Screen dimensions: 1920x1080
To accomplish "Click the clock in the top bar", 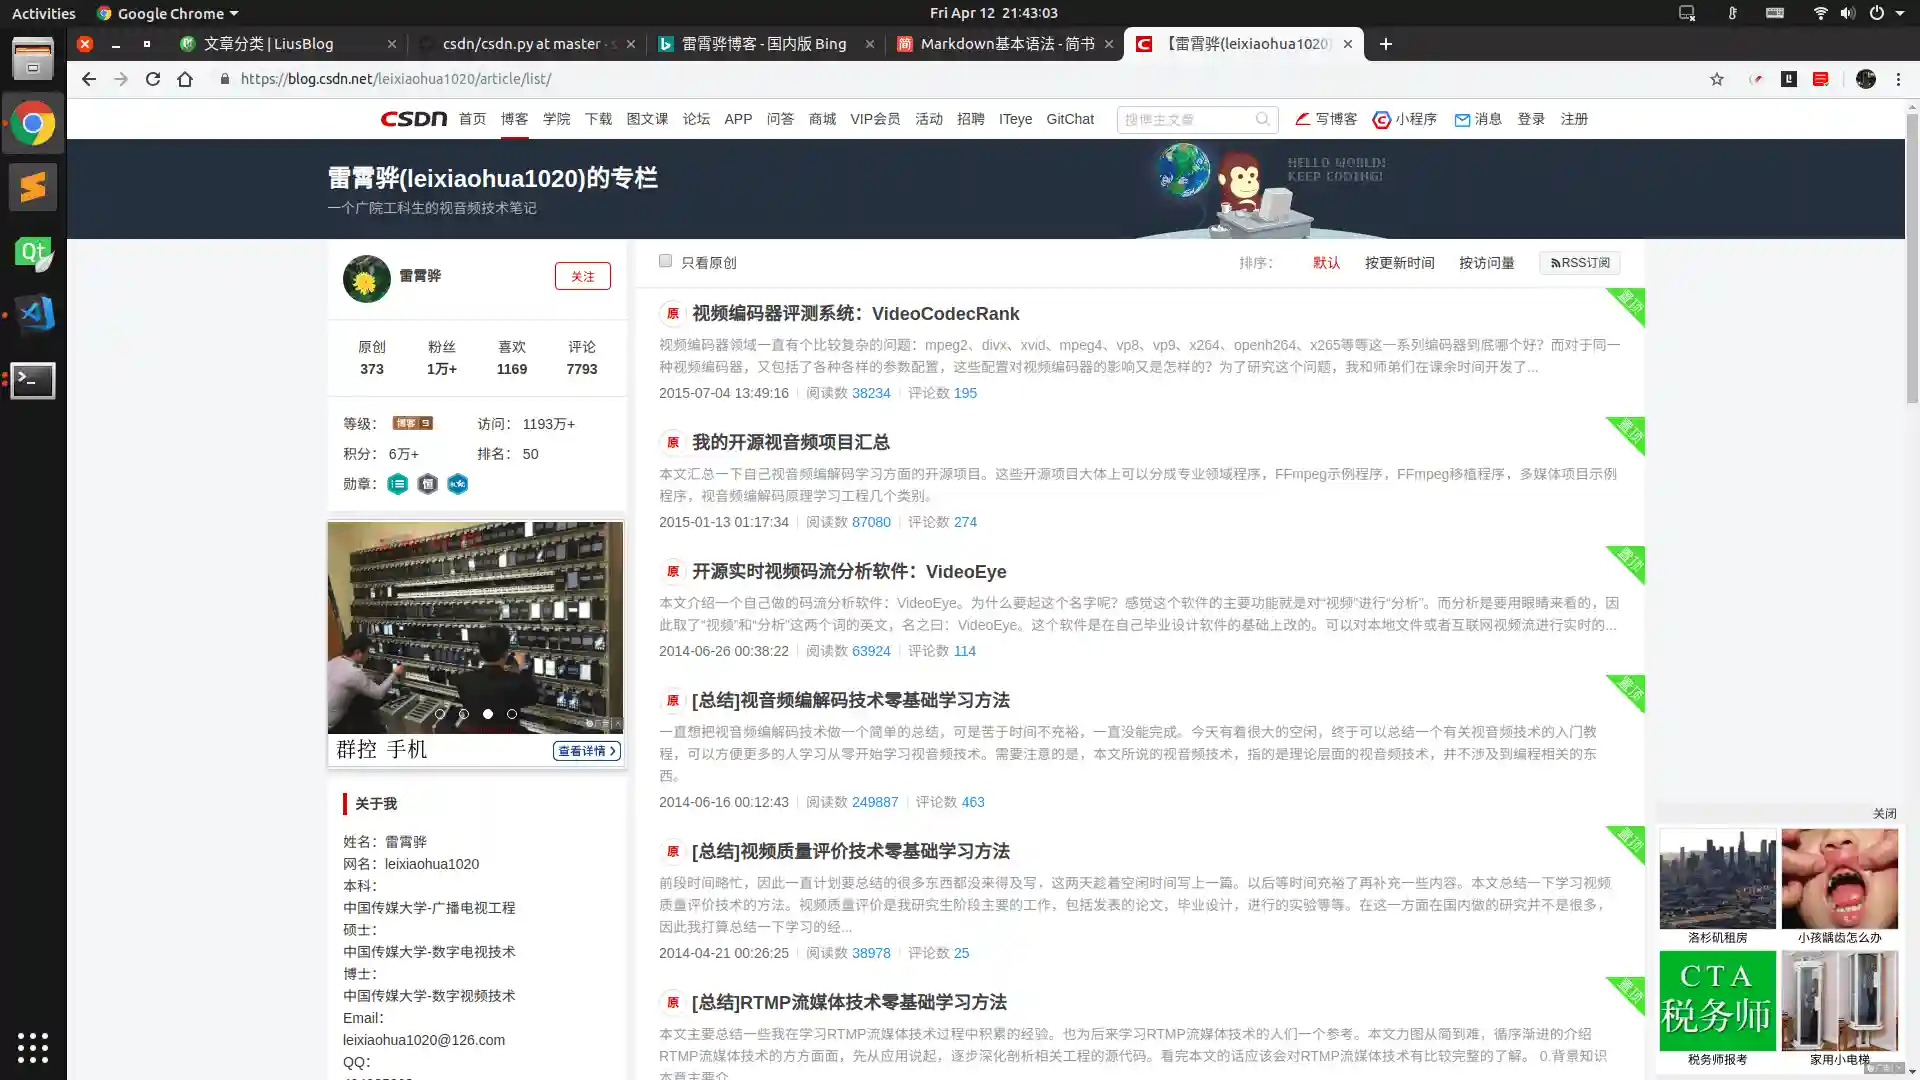I will 993,13.
